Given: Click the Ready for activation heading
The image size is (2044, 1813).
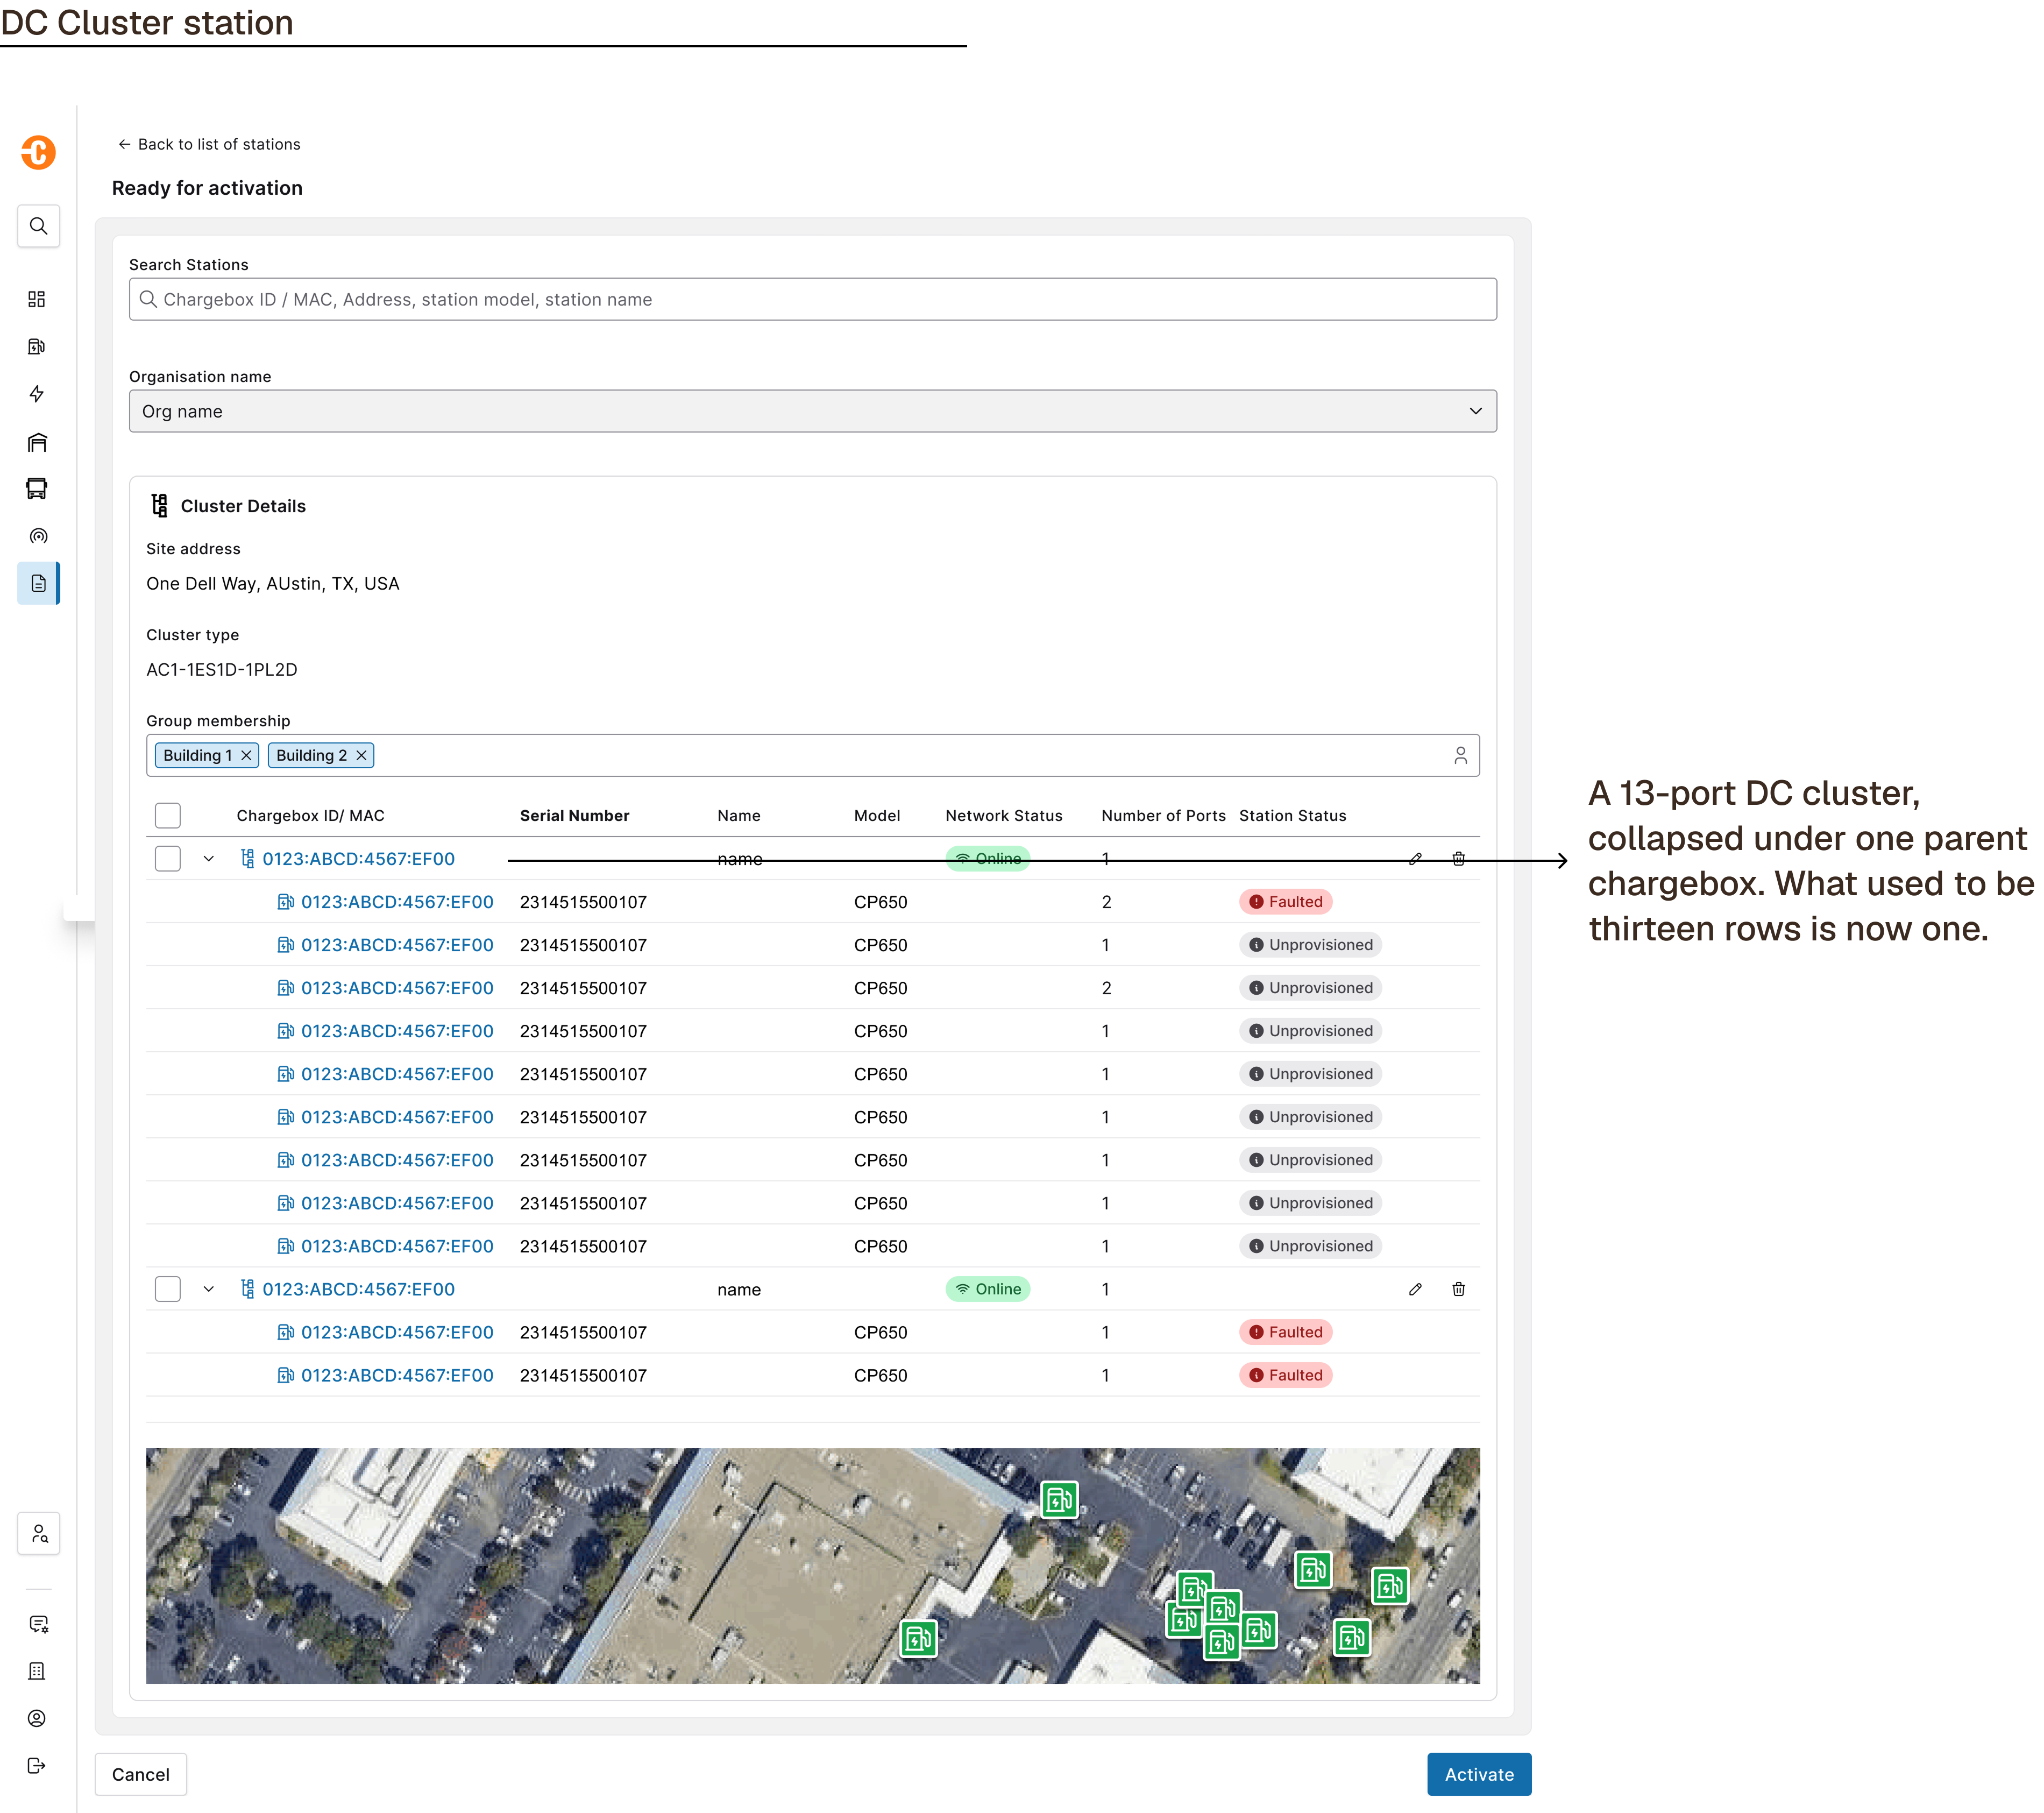Looking at the screenshot, I should coord(207,188).
